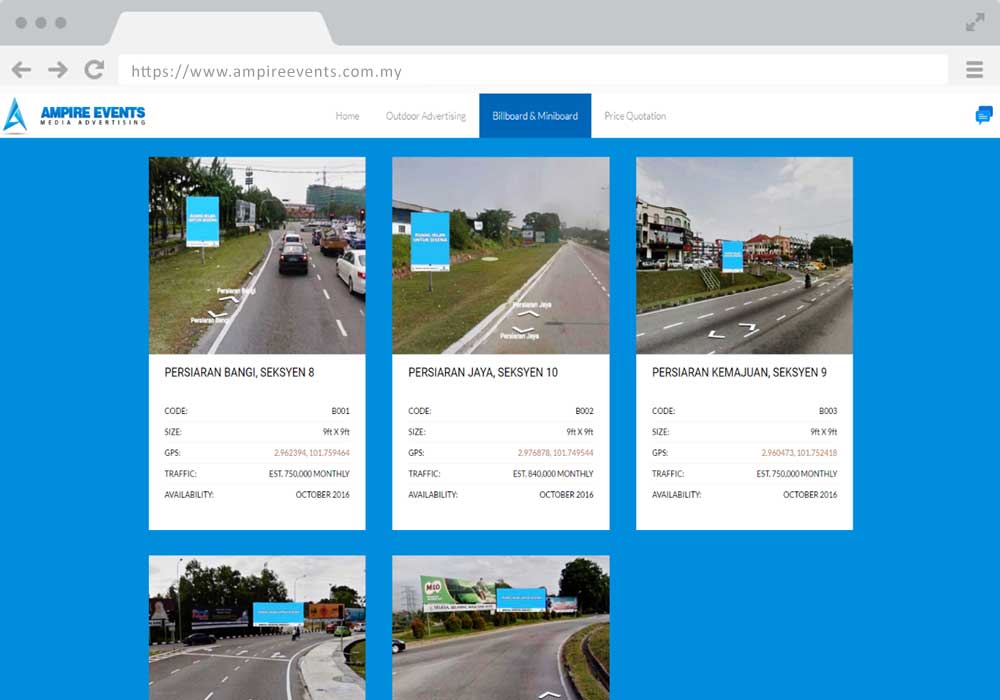Click size 9ft X 9ft on B002 card
This screenshot has width=1000, height=700.
click(x=580, y=432)
